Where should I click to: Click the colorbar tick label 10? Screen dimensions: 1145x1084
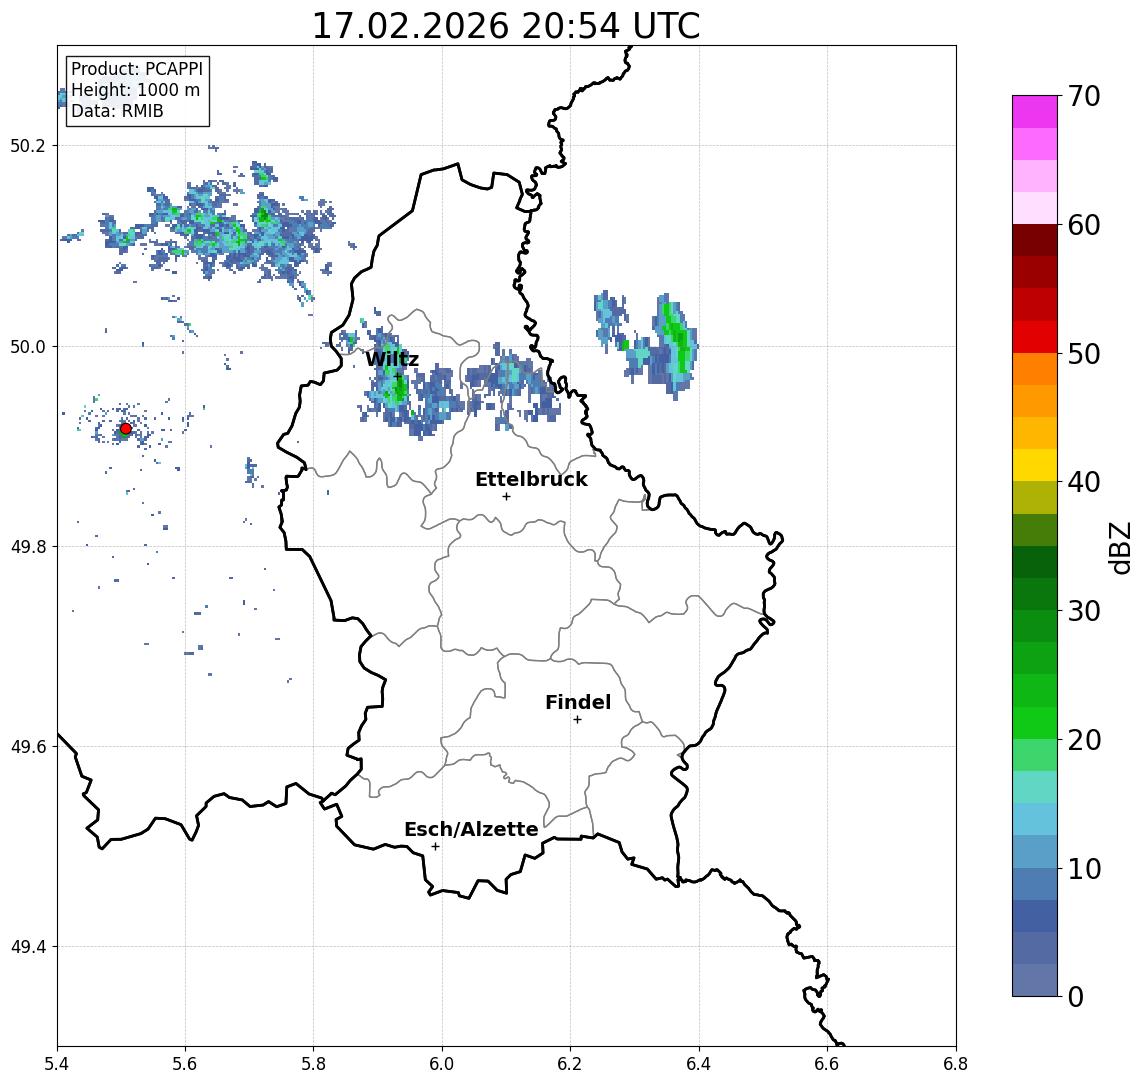(1084, 868)
